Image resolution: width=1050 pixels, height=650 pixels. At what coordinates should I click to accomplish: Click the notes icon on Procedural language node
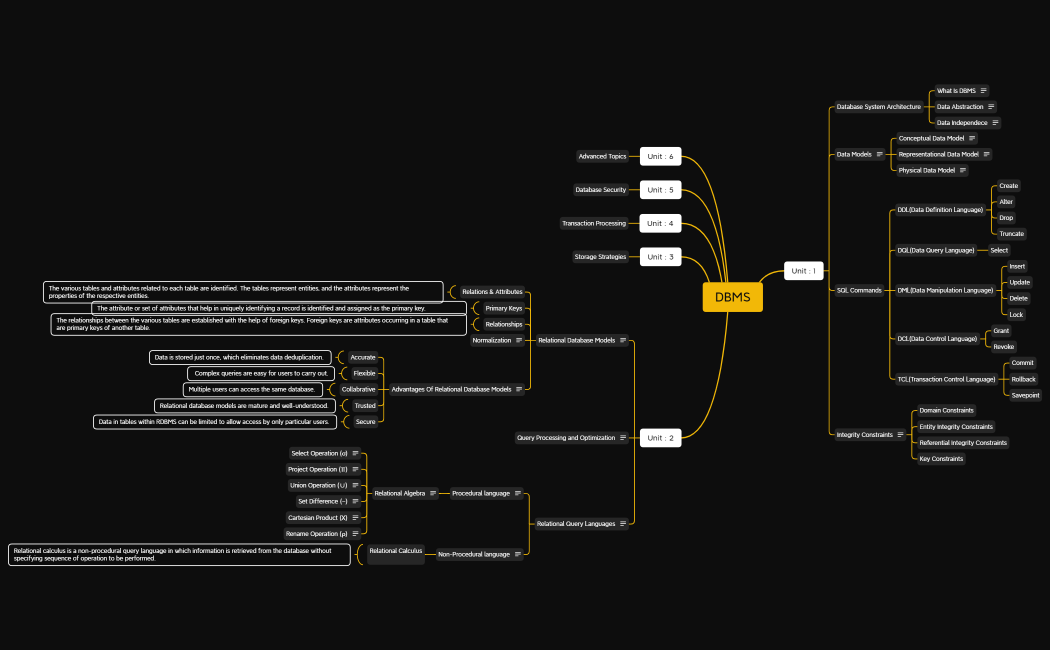point(517,494)
